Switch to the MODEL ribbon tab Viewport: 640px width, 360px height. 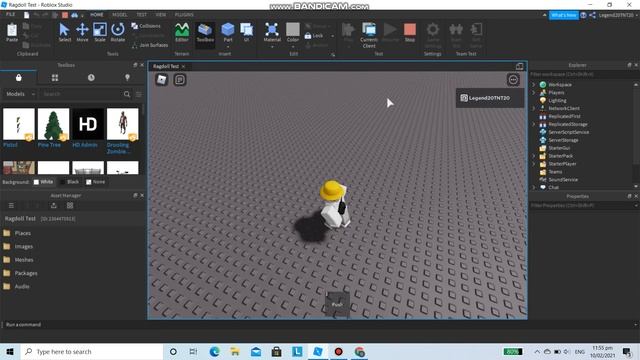point(120,15)
